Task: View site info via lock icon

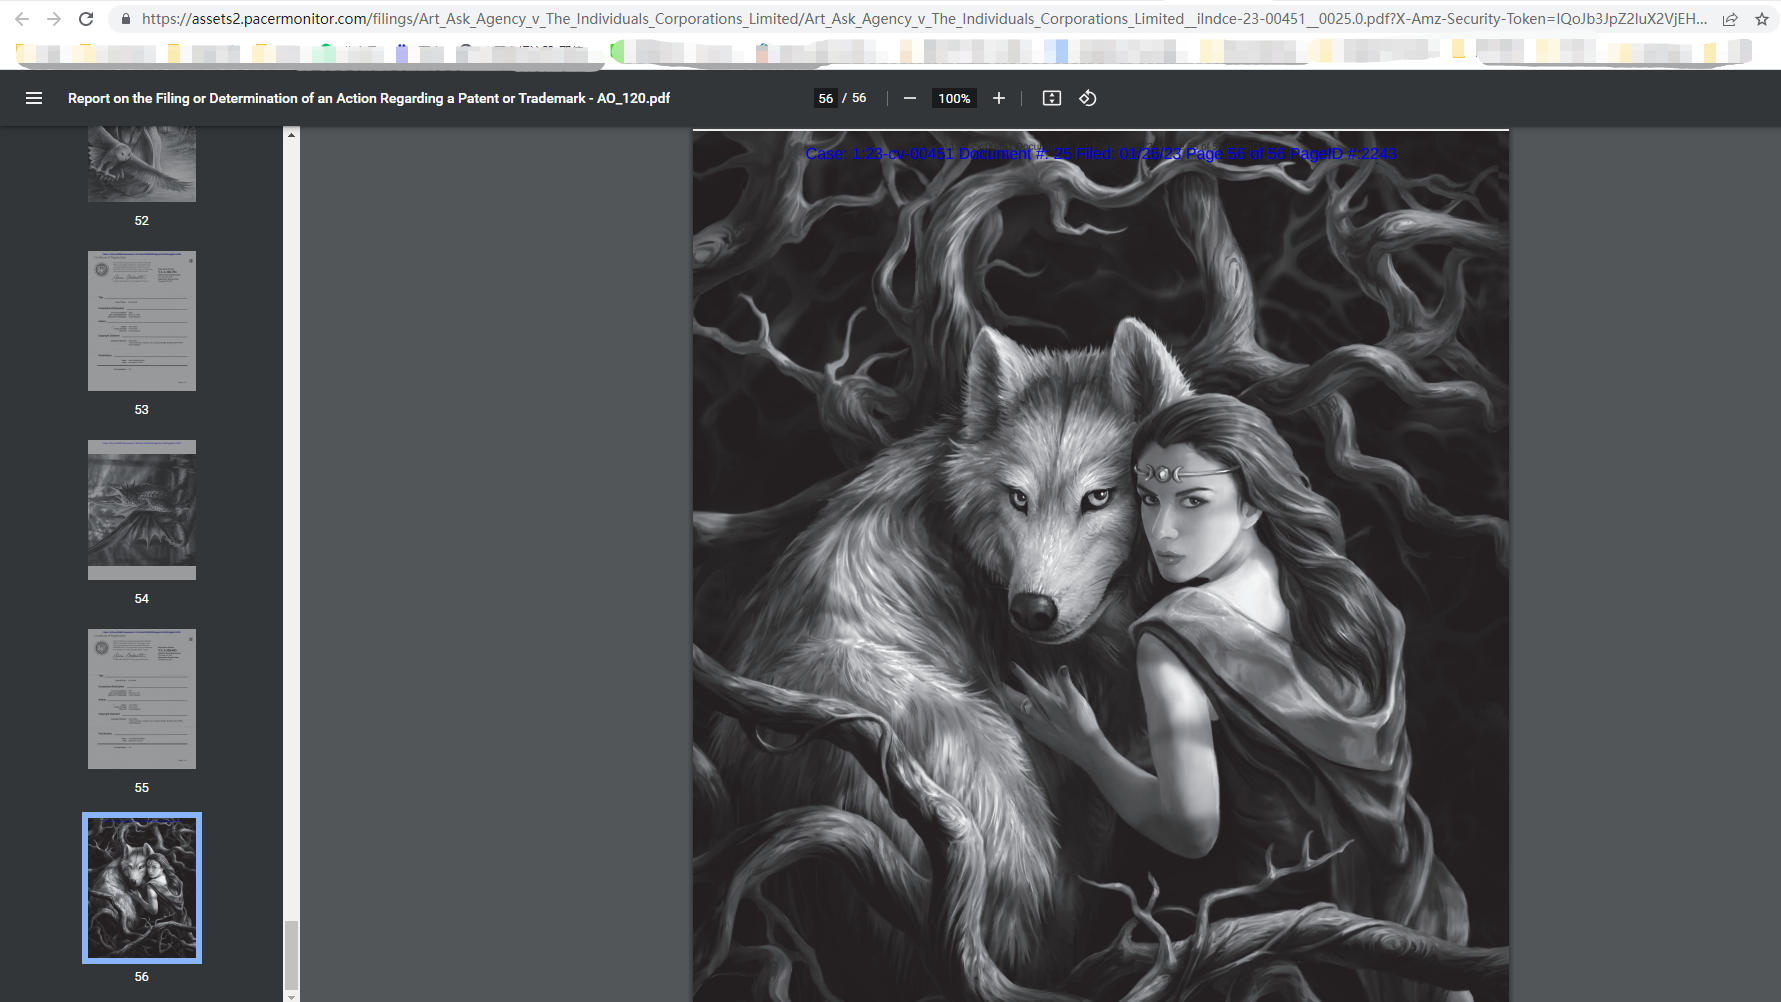Action: click(x=125, y=19)
